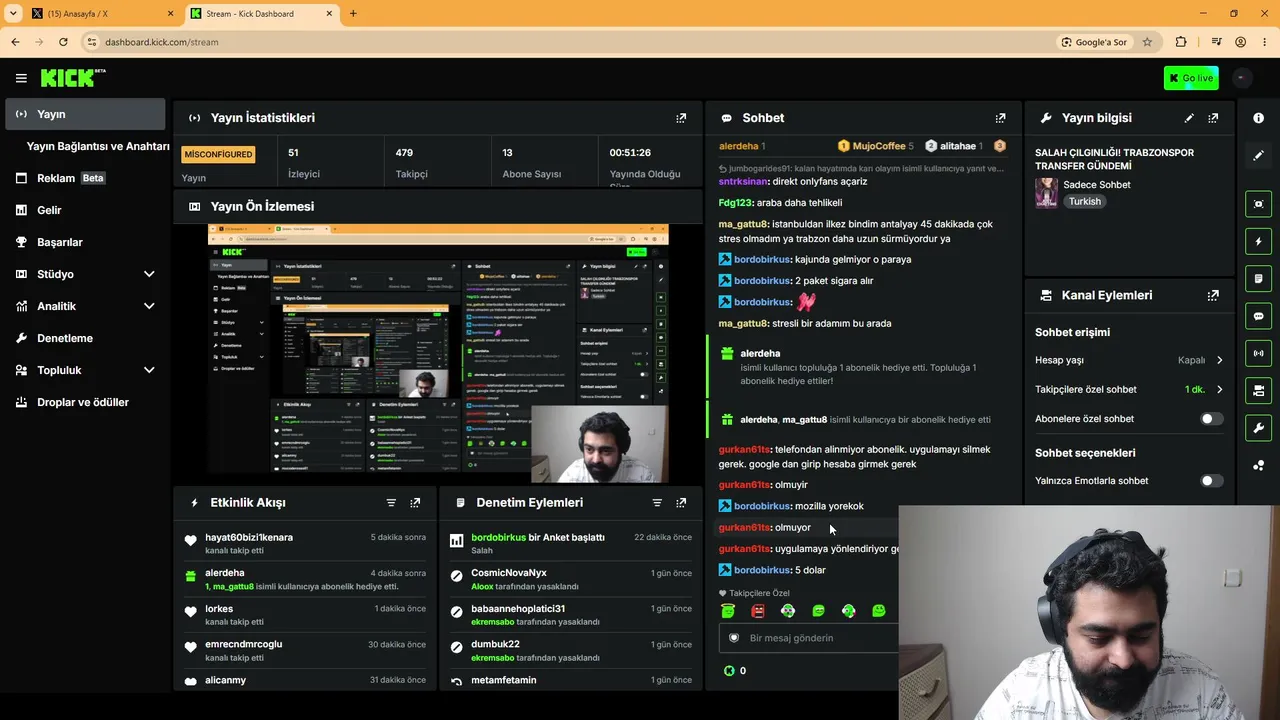Screen dimensions: 1280x720
Task: Click username Fdg123 in chat
Action: coord(736,203)
